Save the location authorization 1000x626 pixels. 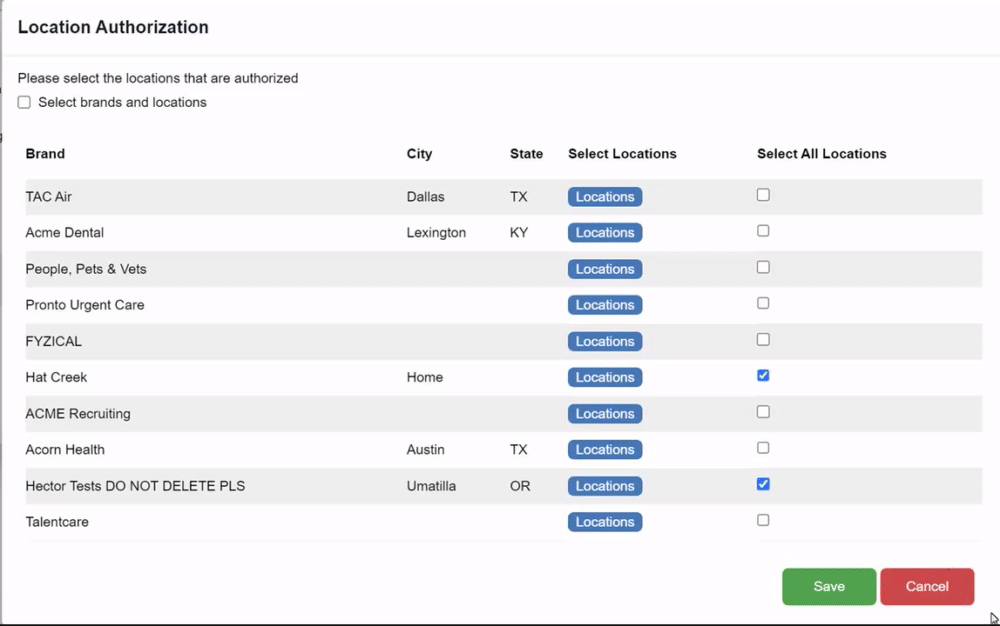click(828, 587)
